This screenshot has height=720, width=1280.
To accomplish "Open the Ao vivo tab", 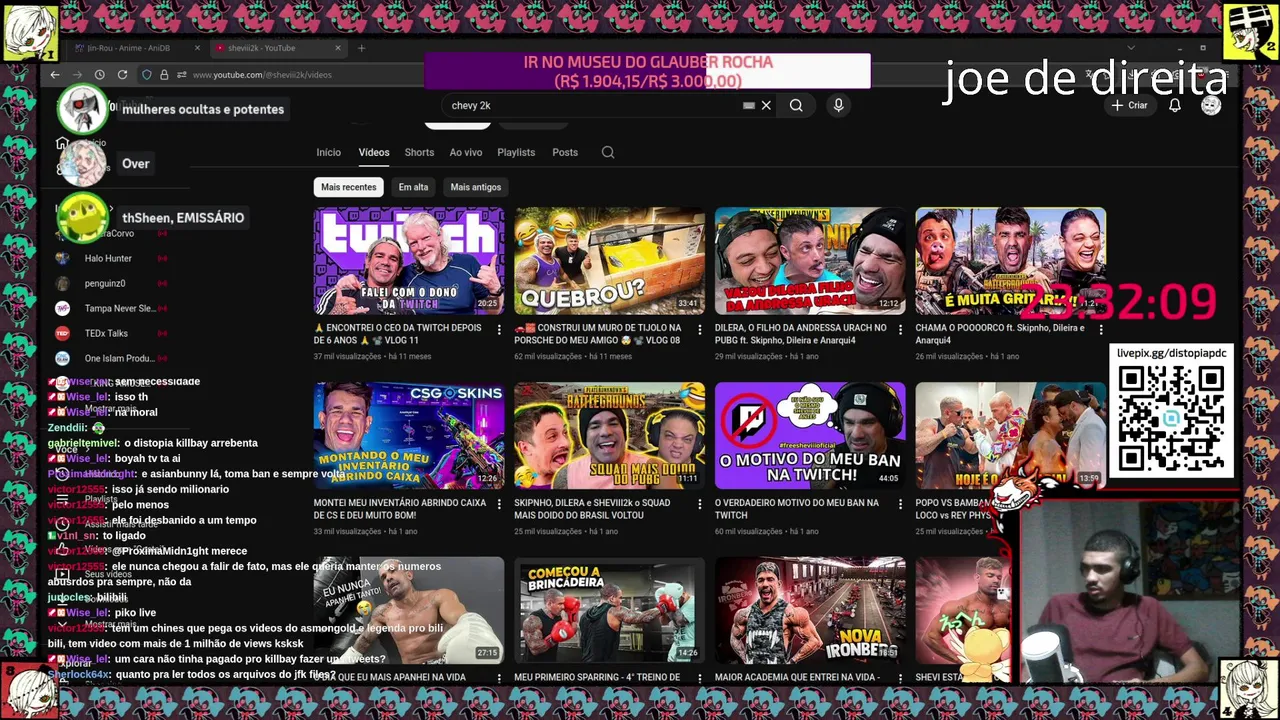I will pos(466,152).
